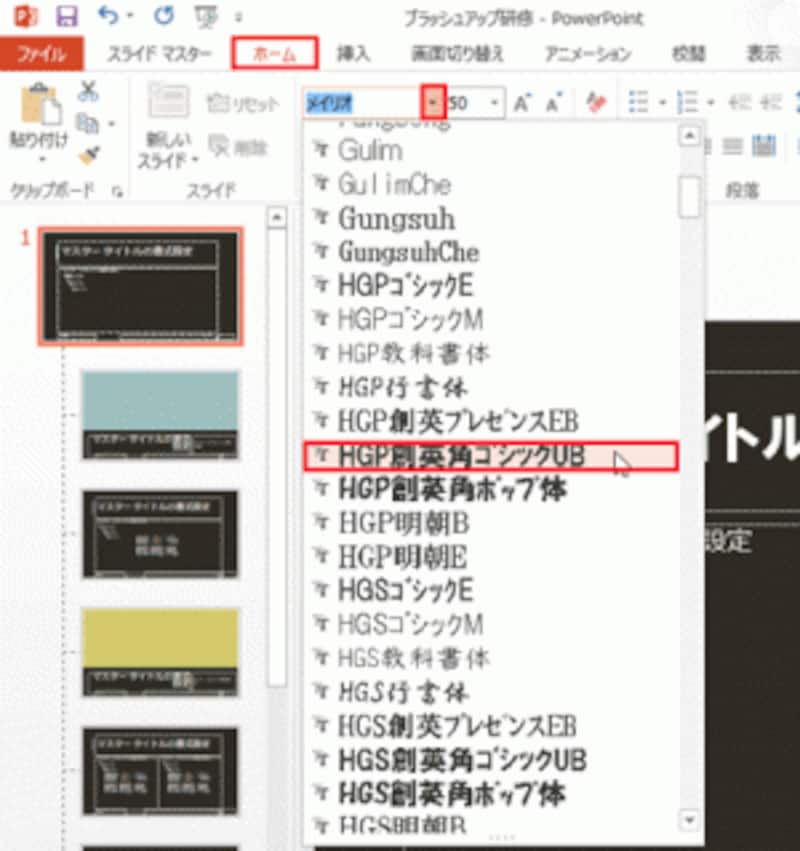
Task: Clear all formatting with eraser icon
Action: 595,103
